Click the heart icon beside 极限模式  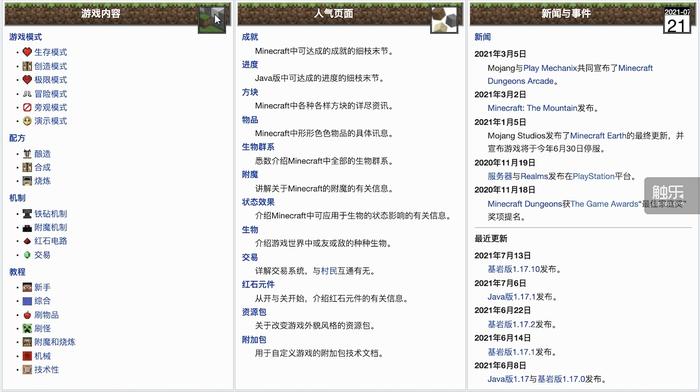coord(27,80)
